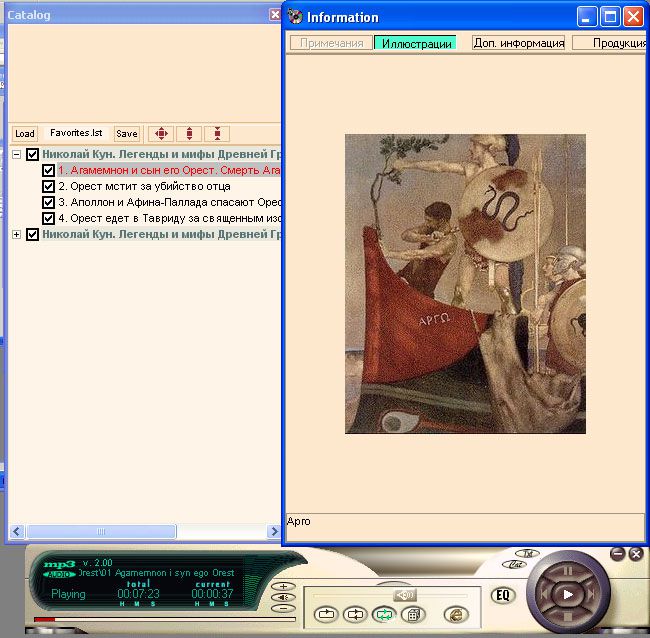This screenshot has height=638, width=650.
Task: Open the 'Иллюстрации' tab
Action: coord(414,43)
